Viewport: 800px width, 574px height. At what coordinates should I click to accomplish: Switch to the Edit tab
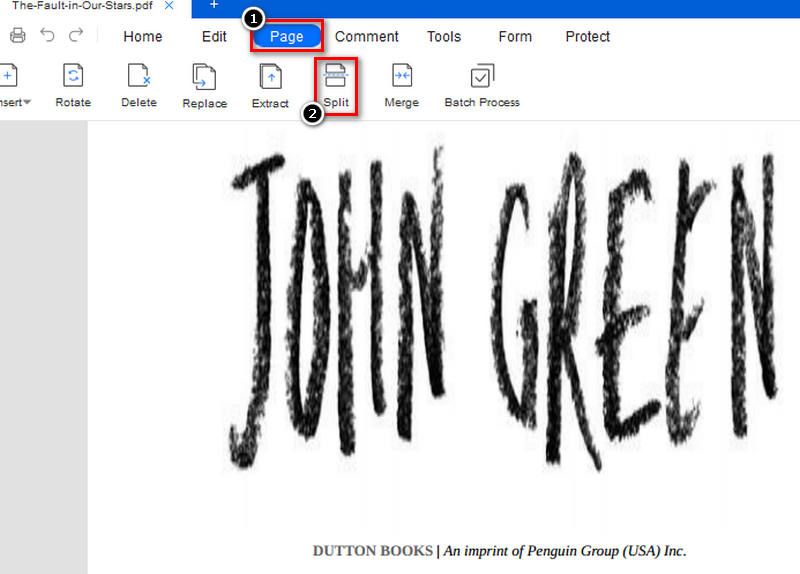(x=214, y=37)
